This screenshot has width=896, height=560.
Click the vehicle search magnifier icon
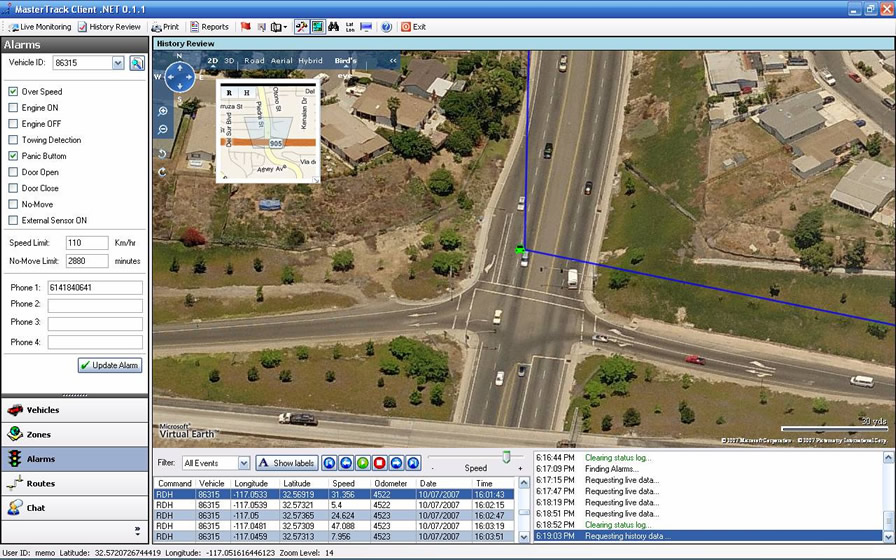(137, 63)
